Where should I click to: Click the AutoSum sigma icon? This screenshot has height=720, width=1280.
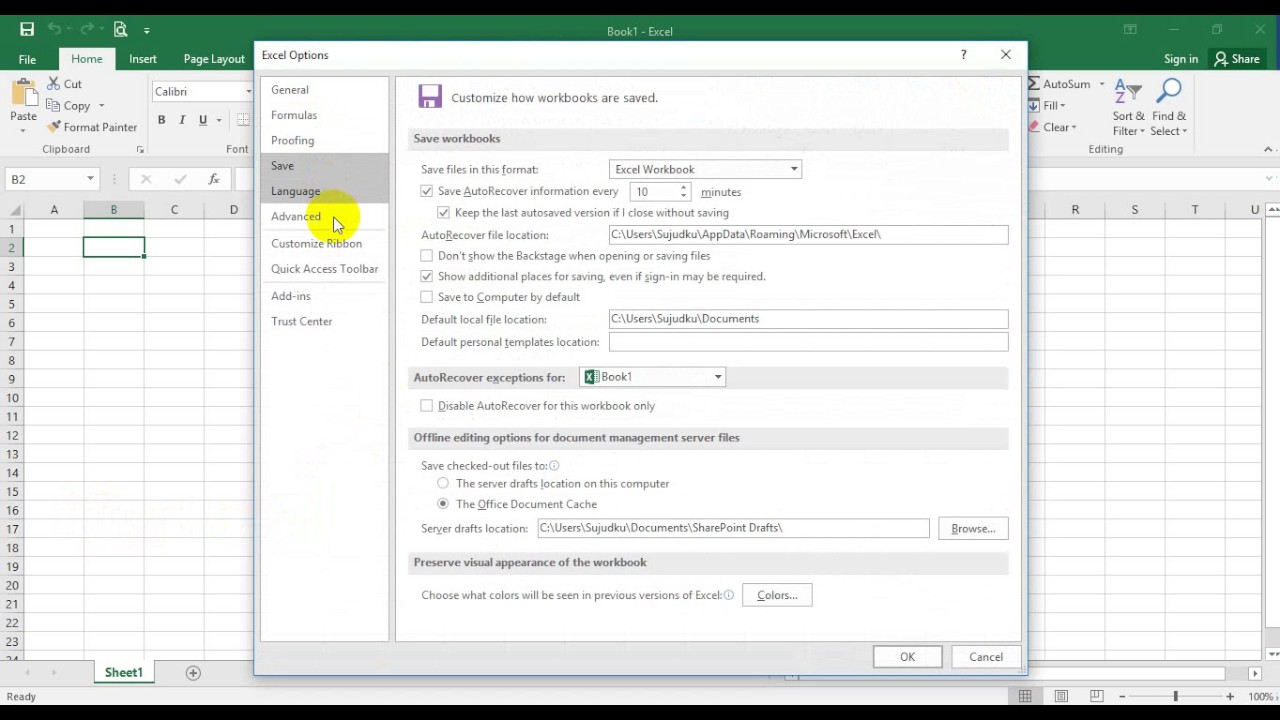[1034, 84]
